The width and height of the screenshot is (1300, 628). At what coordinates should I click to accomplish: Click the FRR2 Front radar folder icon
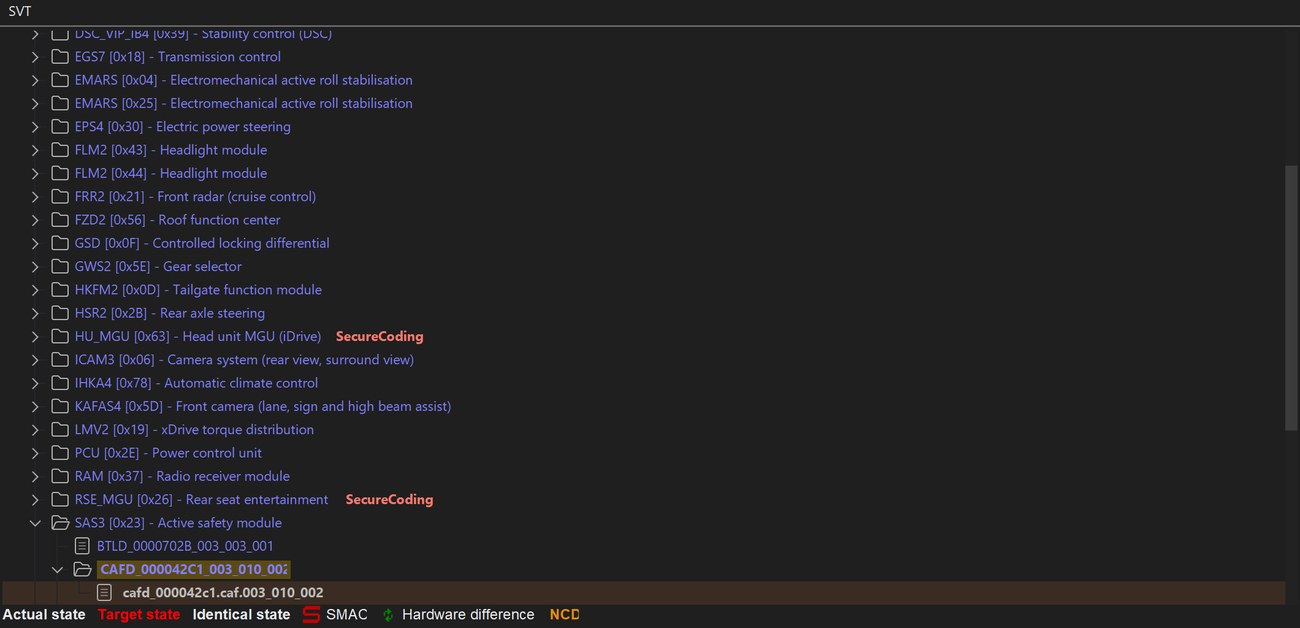(x=60, y=197)
